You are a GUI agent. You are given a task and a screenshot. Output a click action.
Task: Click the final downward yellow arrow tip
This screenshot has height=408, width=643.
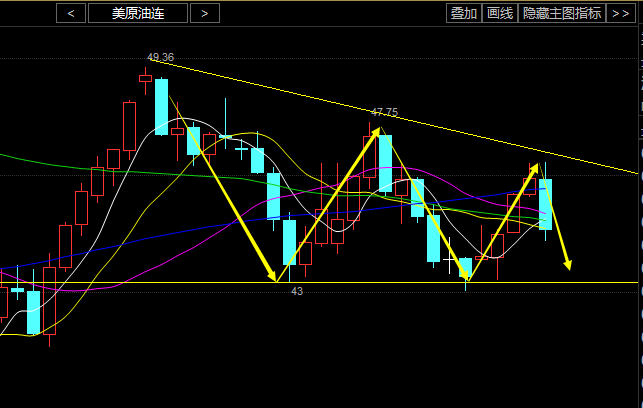click(x=568, y=266)
